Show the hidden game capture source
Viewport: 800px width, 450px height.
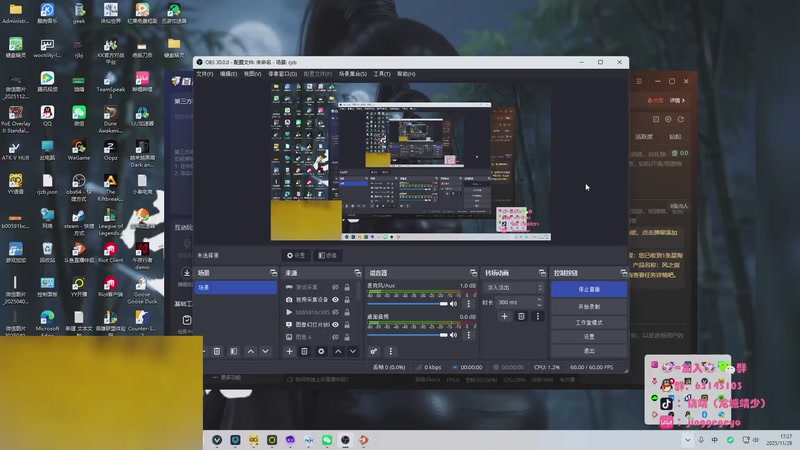(x=335, y=287)
